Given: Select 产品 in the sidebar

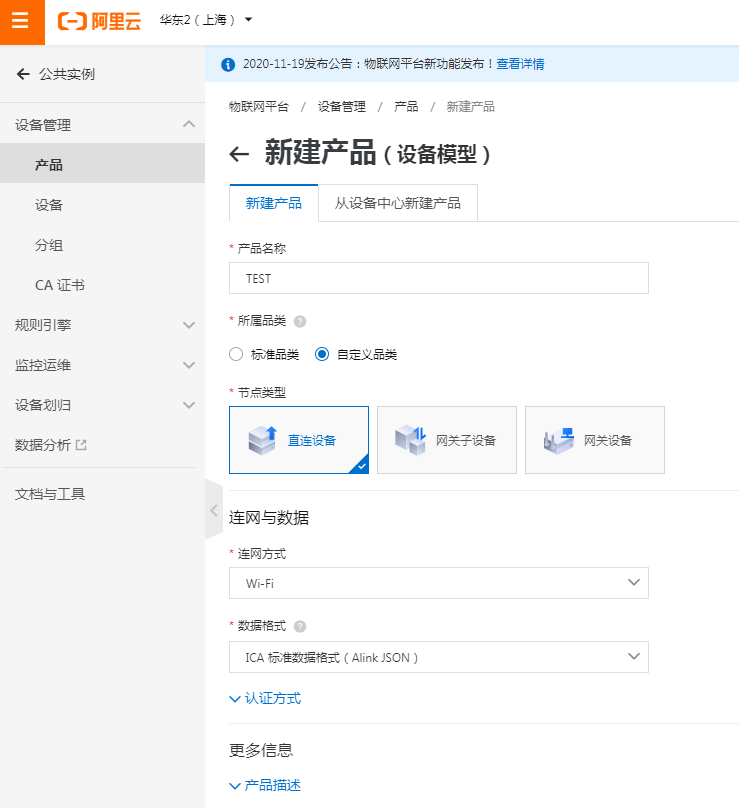Looking at the screenshot, I should click(102, 164).
